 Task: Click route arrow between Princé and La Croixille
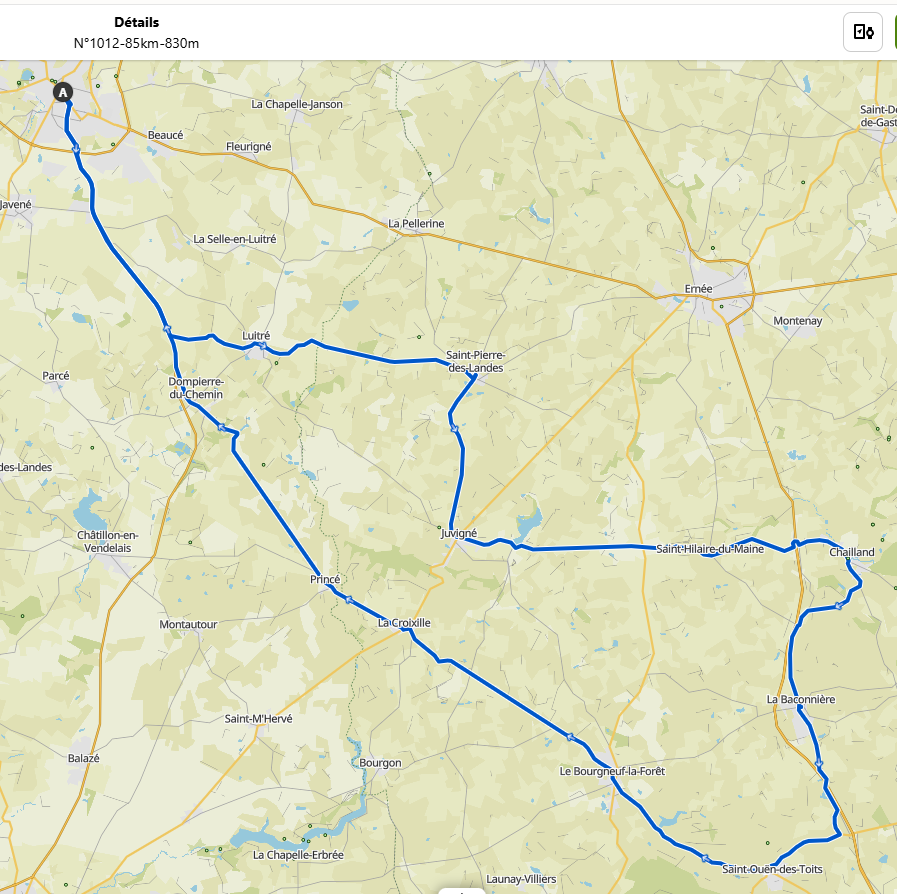(x=348, y=599)
